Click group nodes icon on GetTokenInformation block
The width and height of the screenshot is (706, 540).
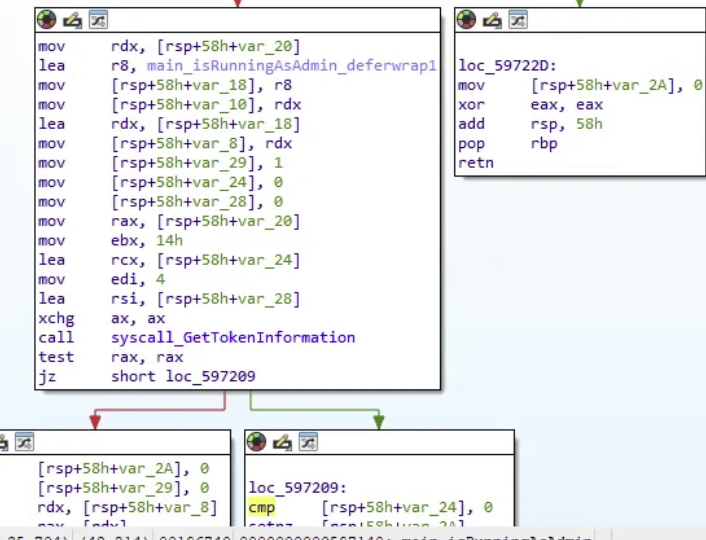point(96,19)
